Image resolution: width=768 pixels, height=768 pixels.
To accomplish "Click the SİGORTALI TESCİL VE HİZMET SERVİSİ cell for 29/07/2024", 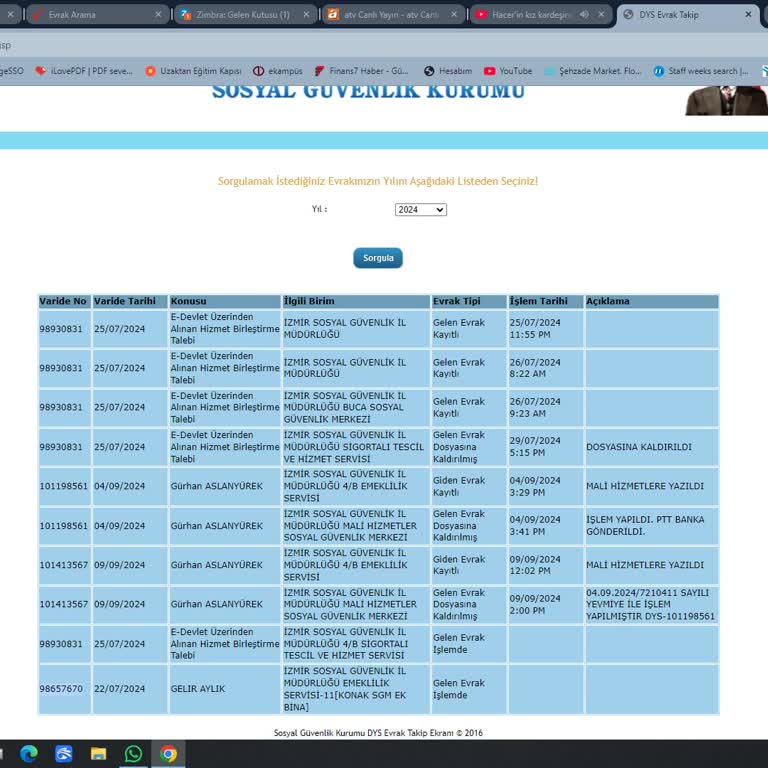I will (356, 447).
